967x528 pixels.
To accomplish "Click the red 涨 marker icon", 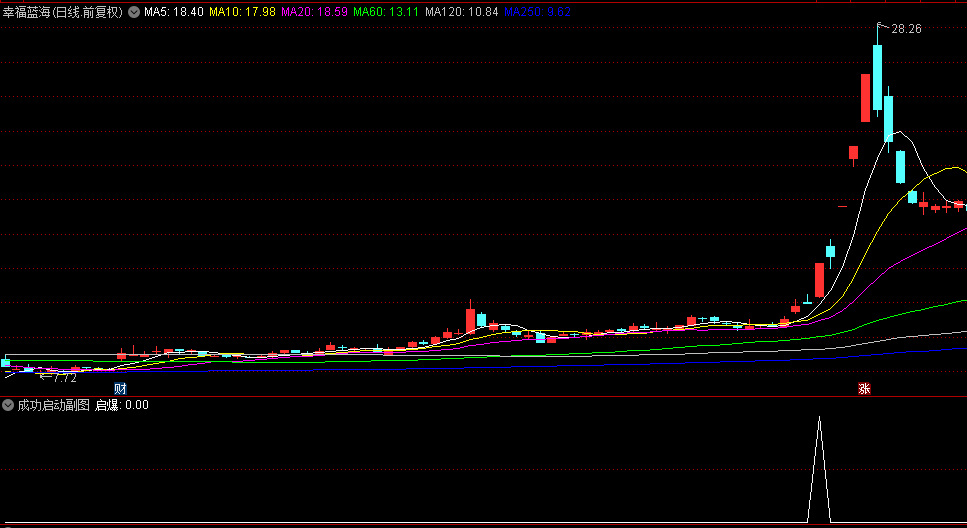I will click(x=865, y=389).
